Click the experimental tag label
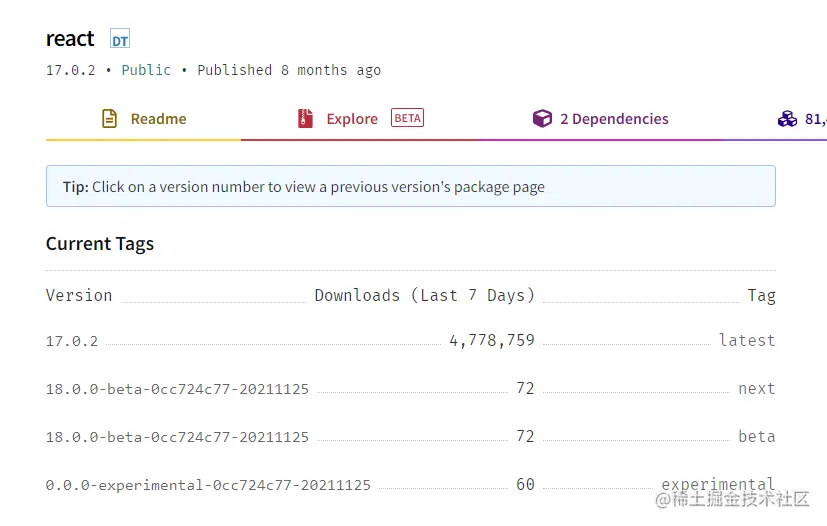The width and height of the screenshot is (827, 526). click(718, 484)
